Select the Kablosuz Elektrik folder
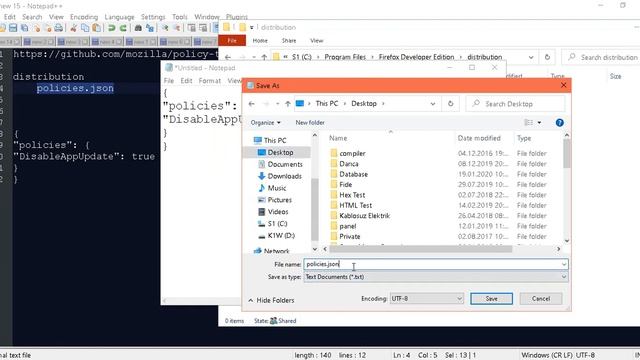This screenshot has height=360, width=640. (x=364, y=216)
